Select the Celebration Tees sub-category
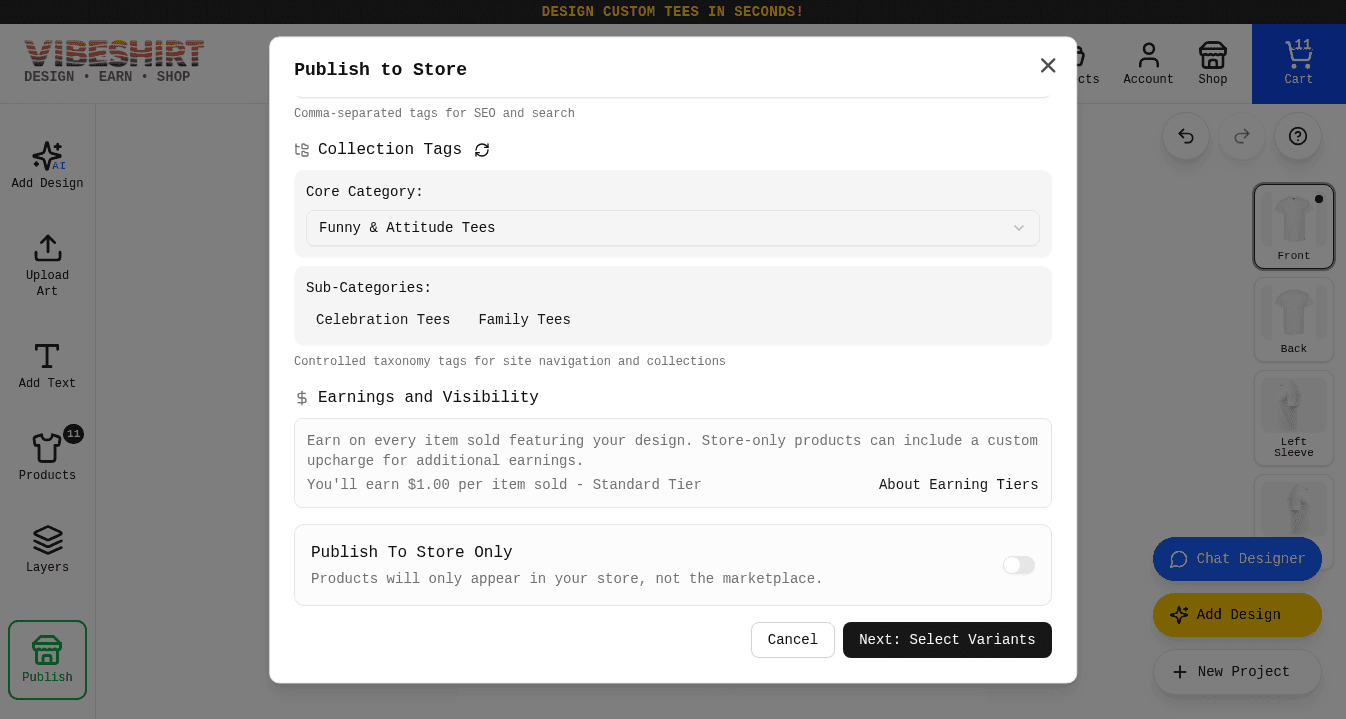 coord(383,320)
